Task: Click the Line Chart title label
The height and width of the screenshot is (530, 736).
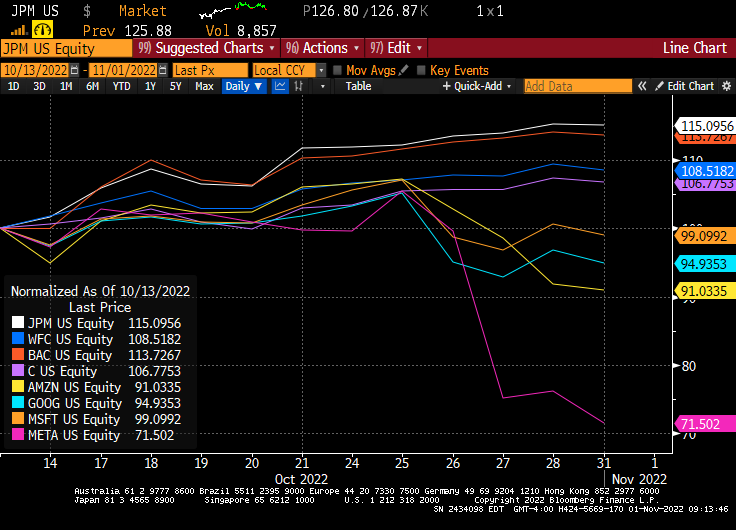Action: [x=695, y=48]
